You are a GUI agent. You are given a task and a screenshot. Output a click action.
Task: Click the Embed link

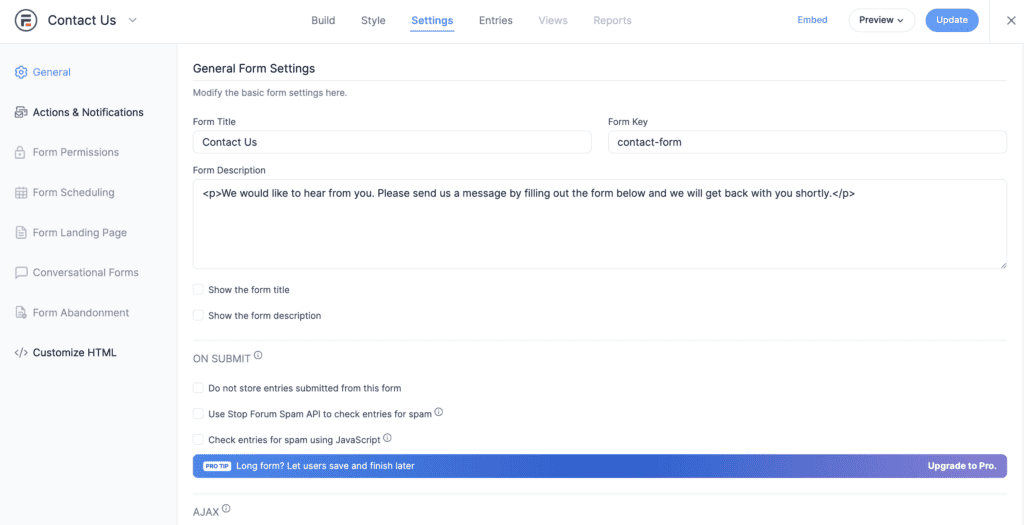tap(812, 20)
